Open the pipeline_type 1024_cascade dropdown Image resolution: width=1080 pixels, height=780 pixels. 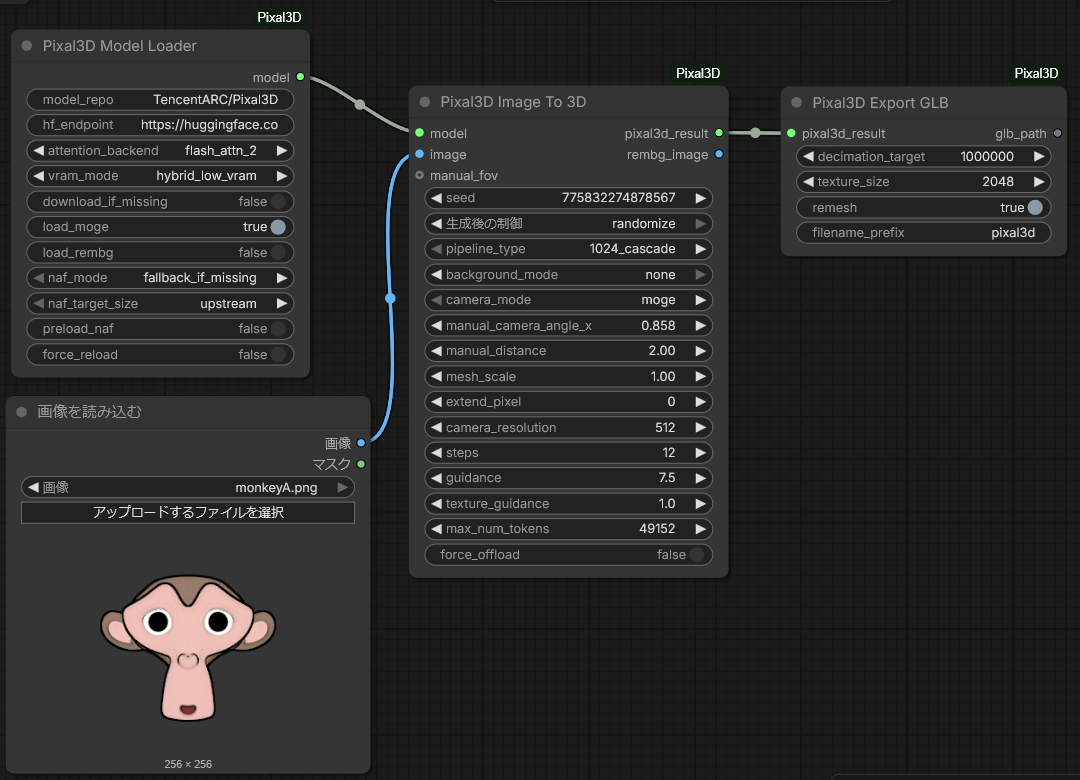pyautogui.click(x=568, y=249)
